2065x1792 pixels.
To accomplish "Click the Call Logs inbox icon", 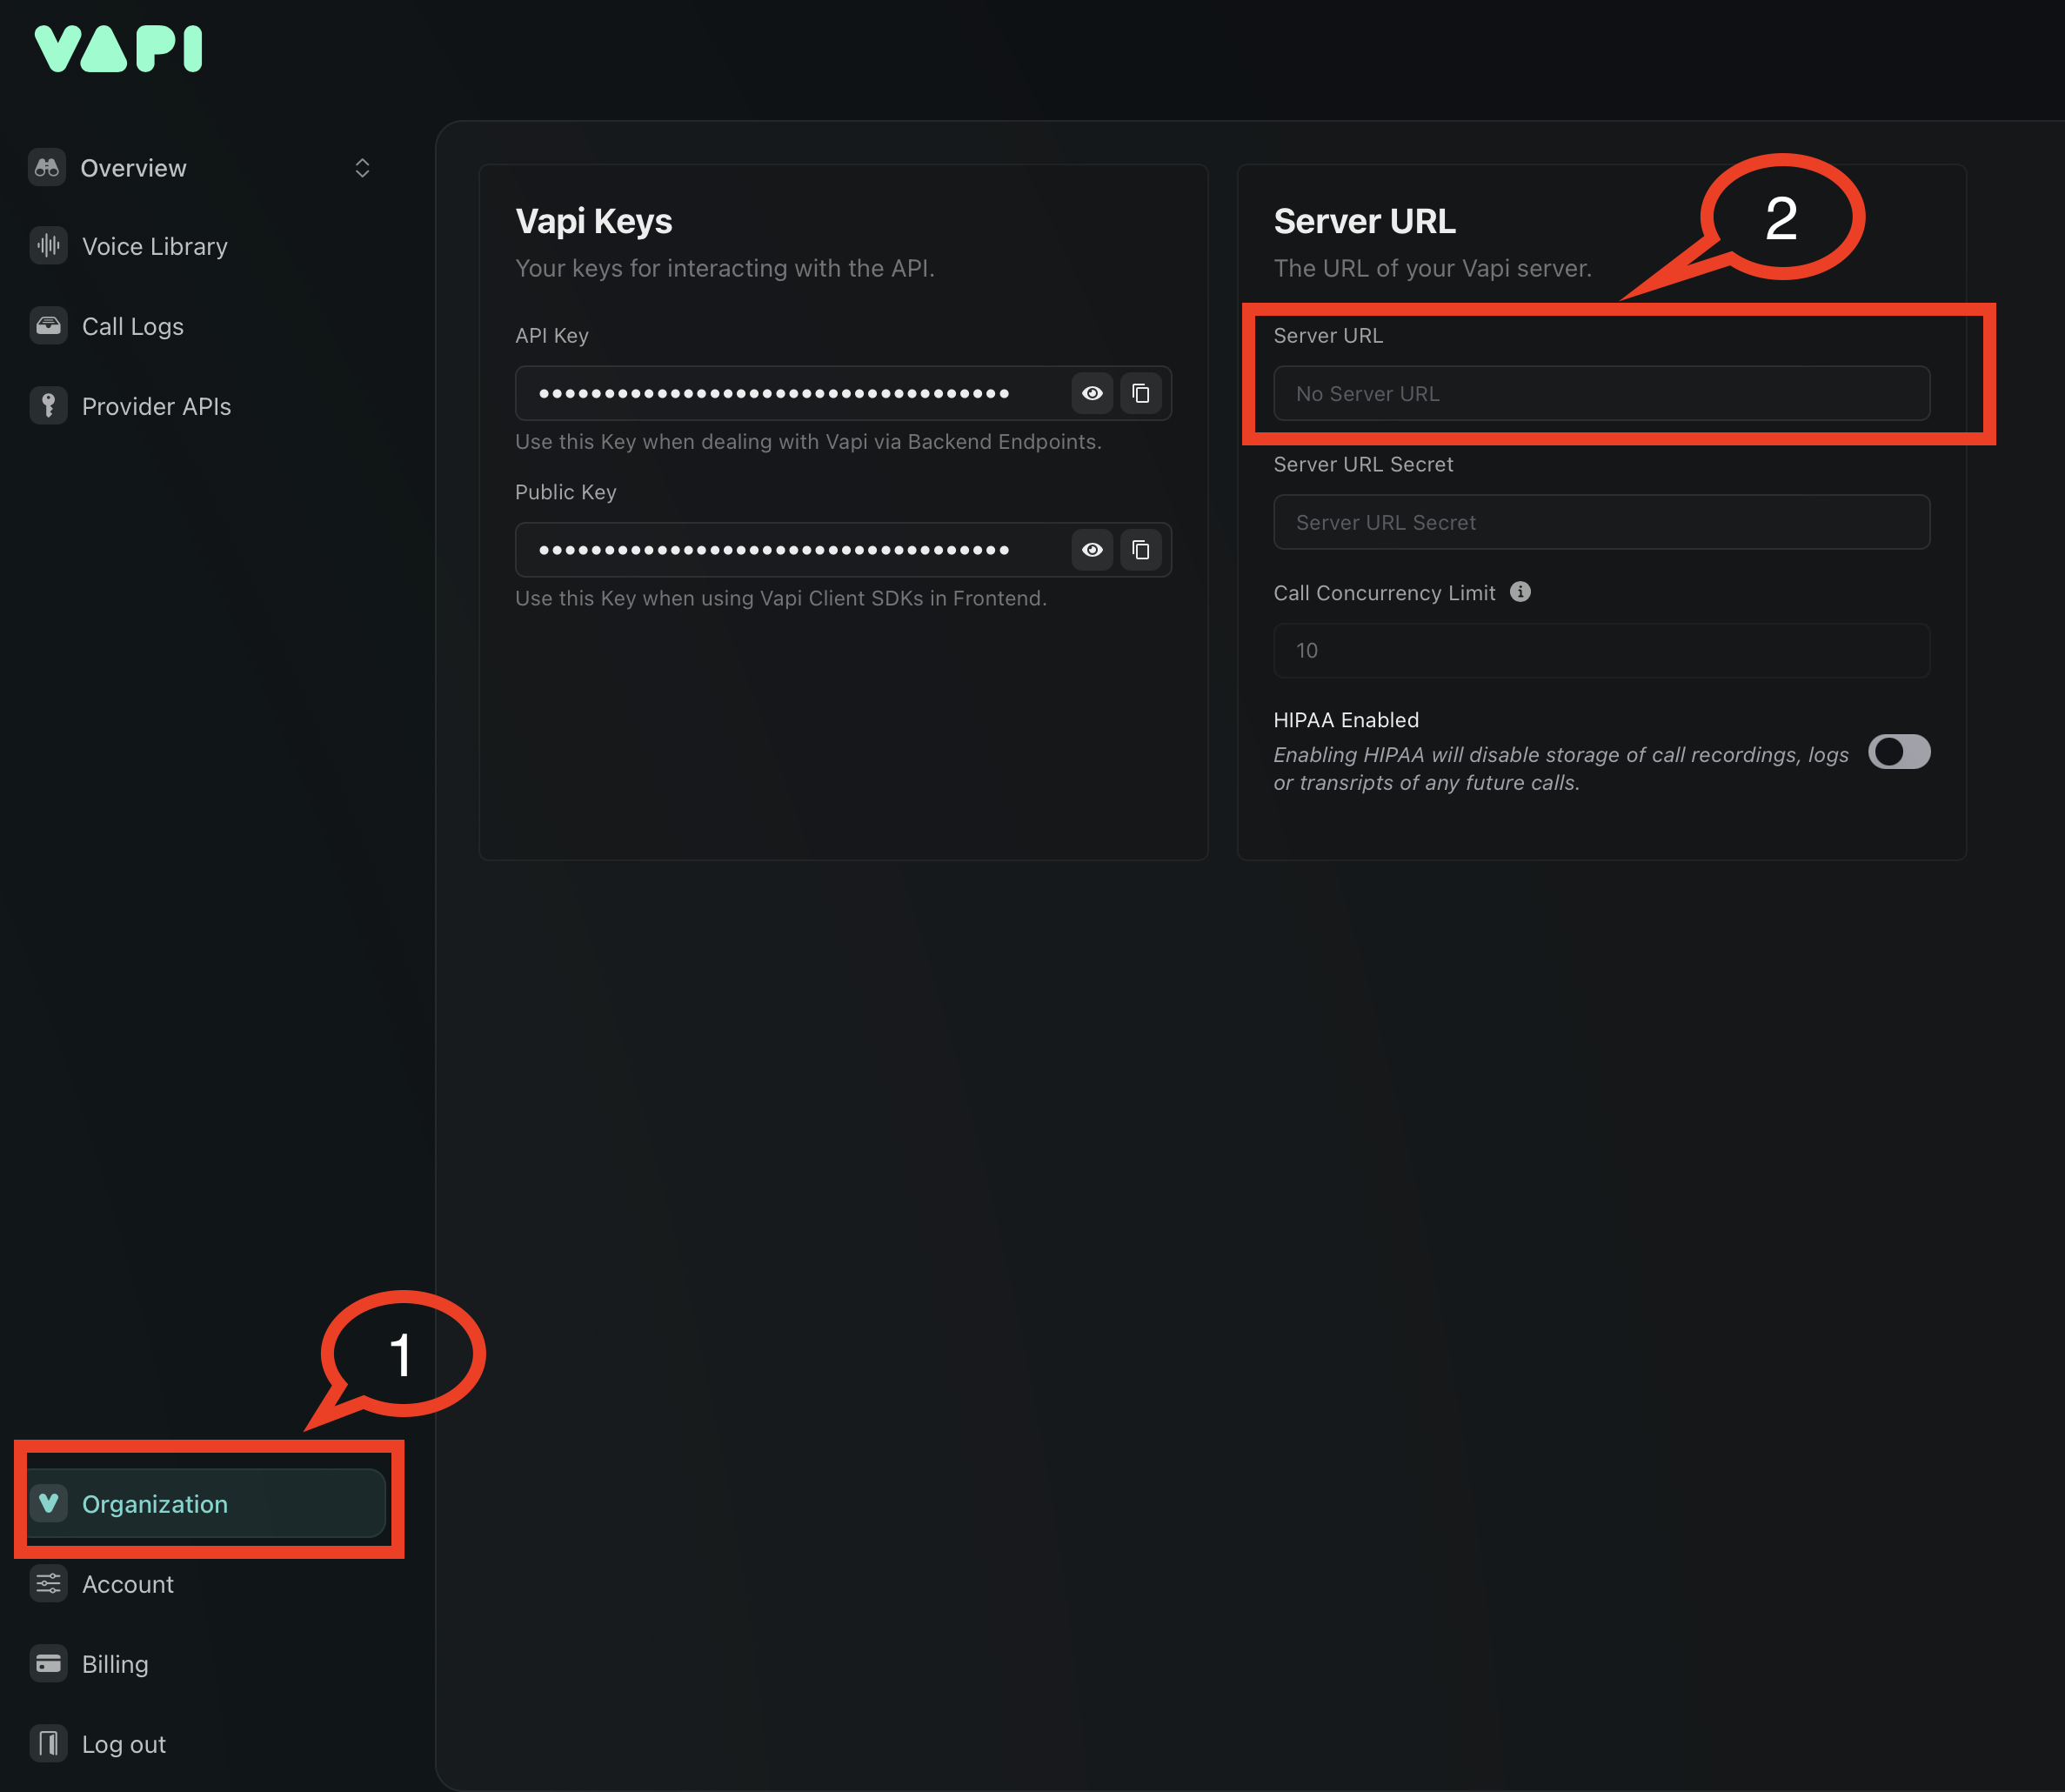I will pos(47,325).
